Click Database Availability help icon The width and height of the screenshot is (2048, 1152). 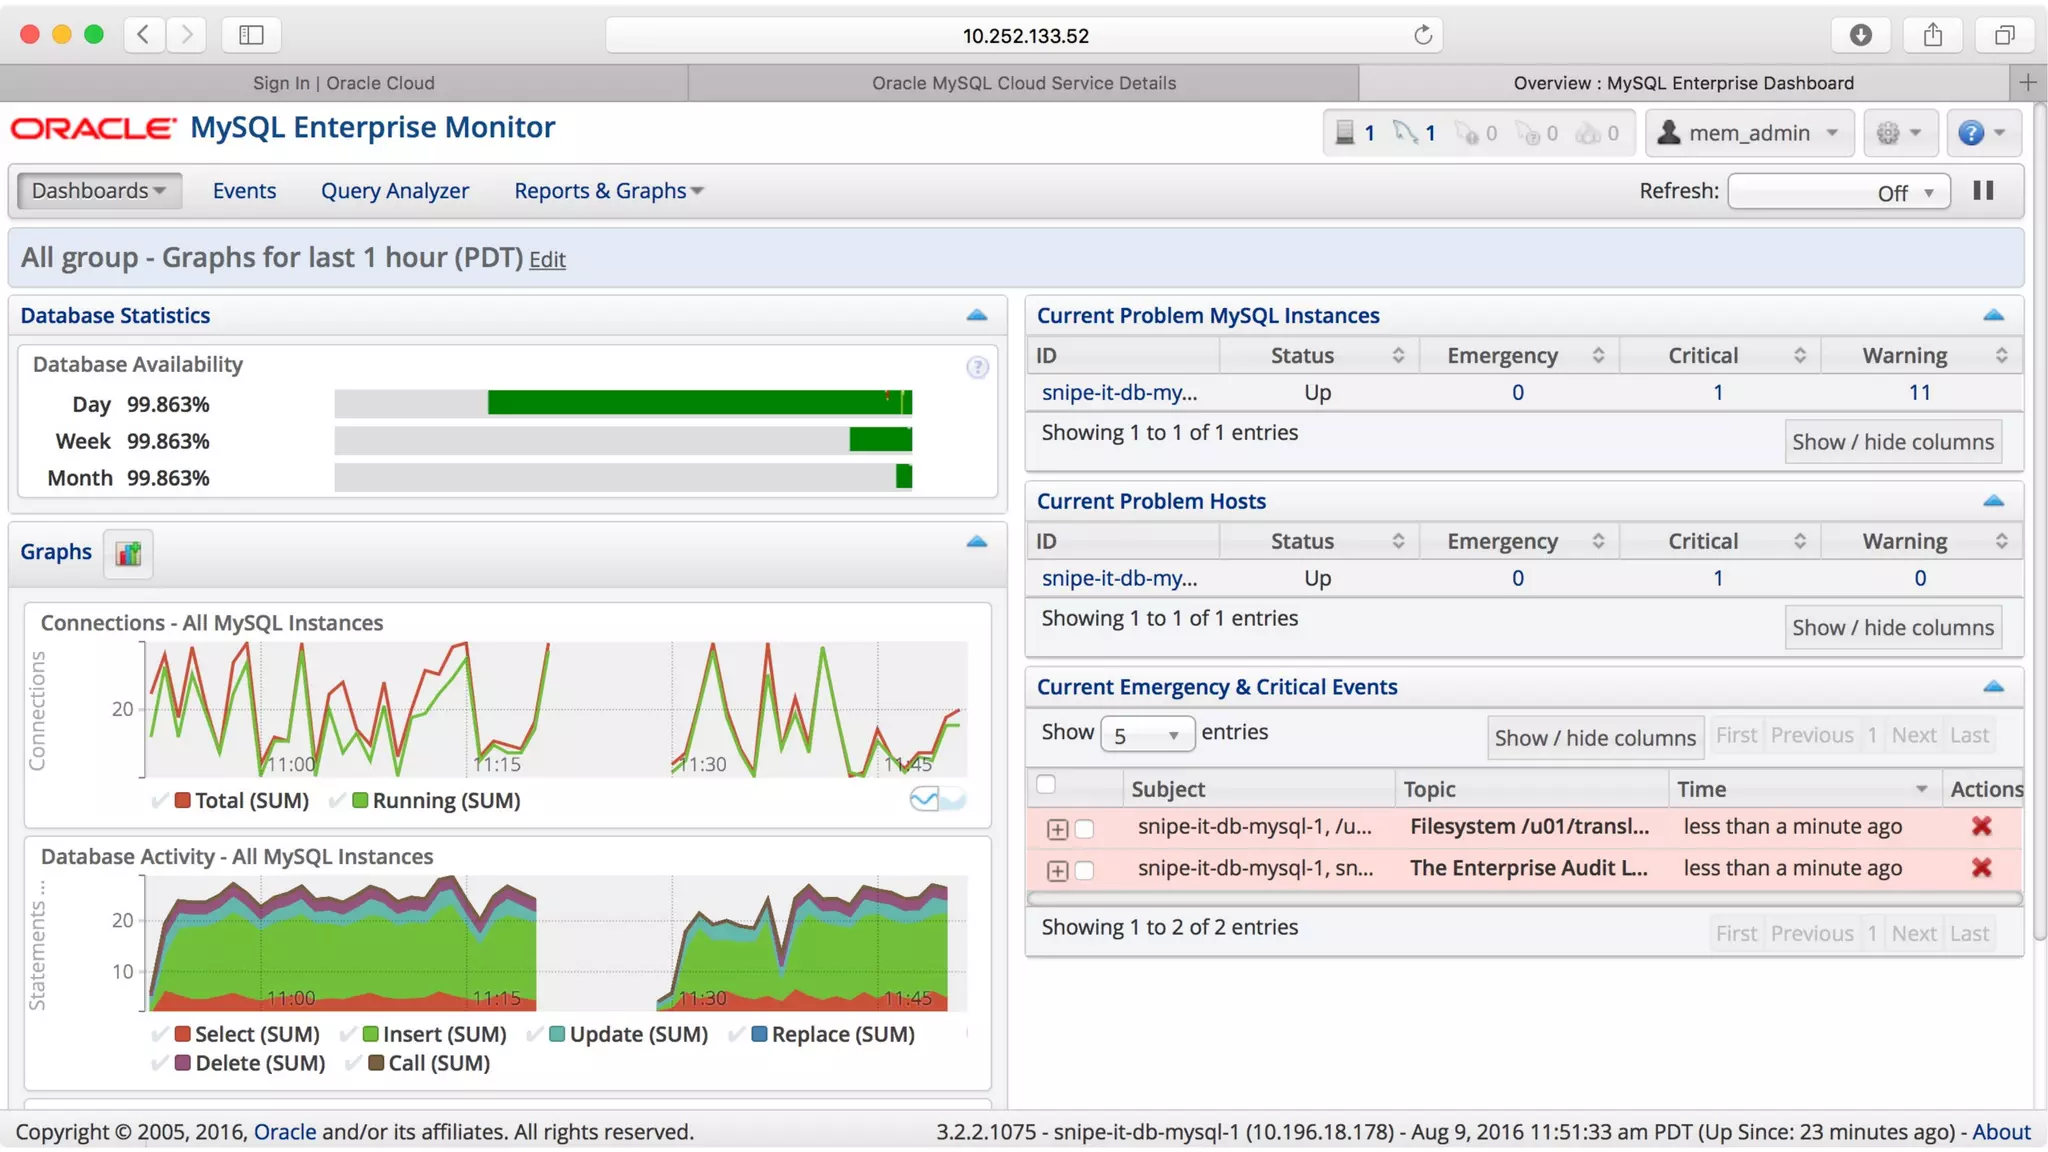click(x=977, y=367)
